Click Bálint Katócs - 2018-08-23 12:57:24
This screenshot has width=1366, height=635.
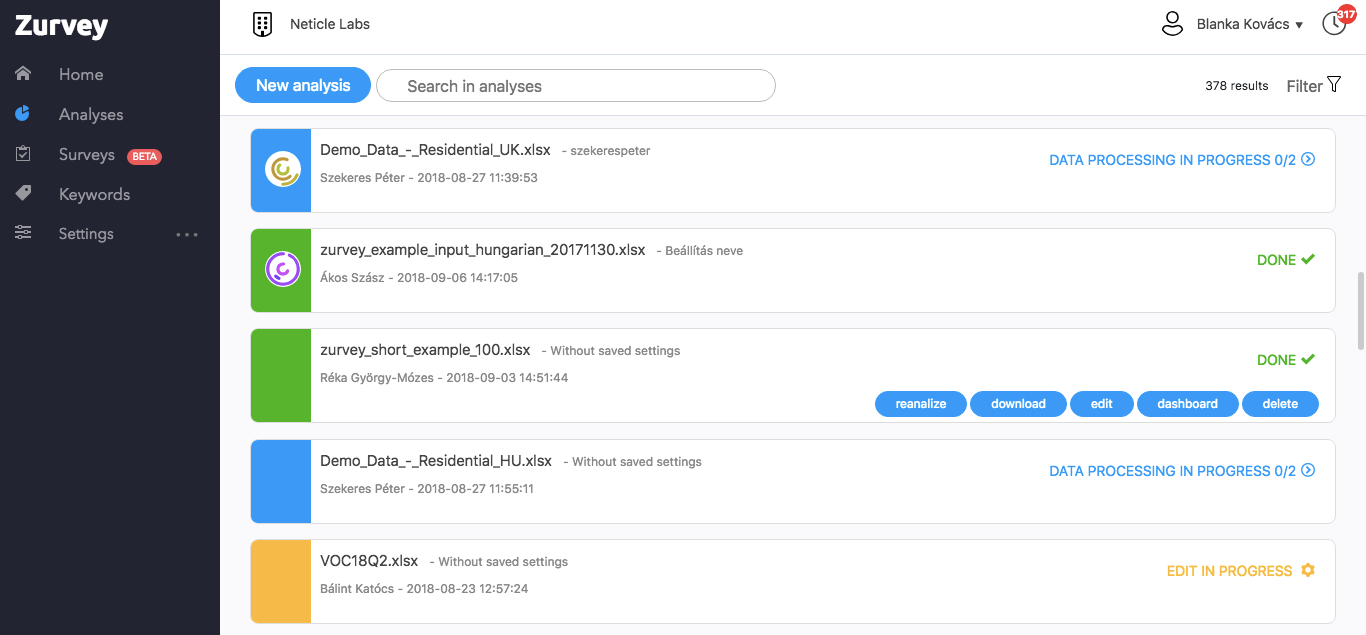424,589
